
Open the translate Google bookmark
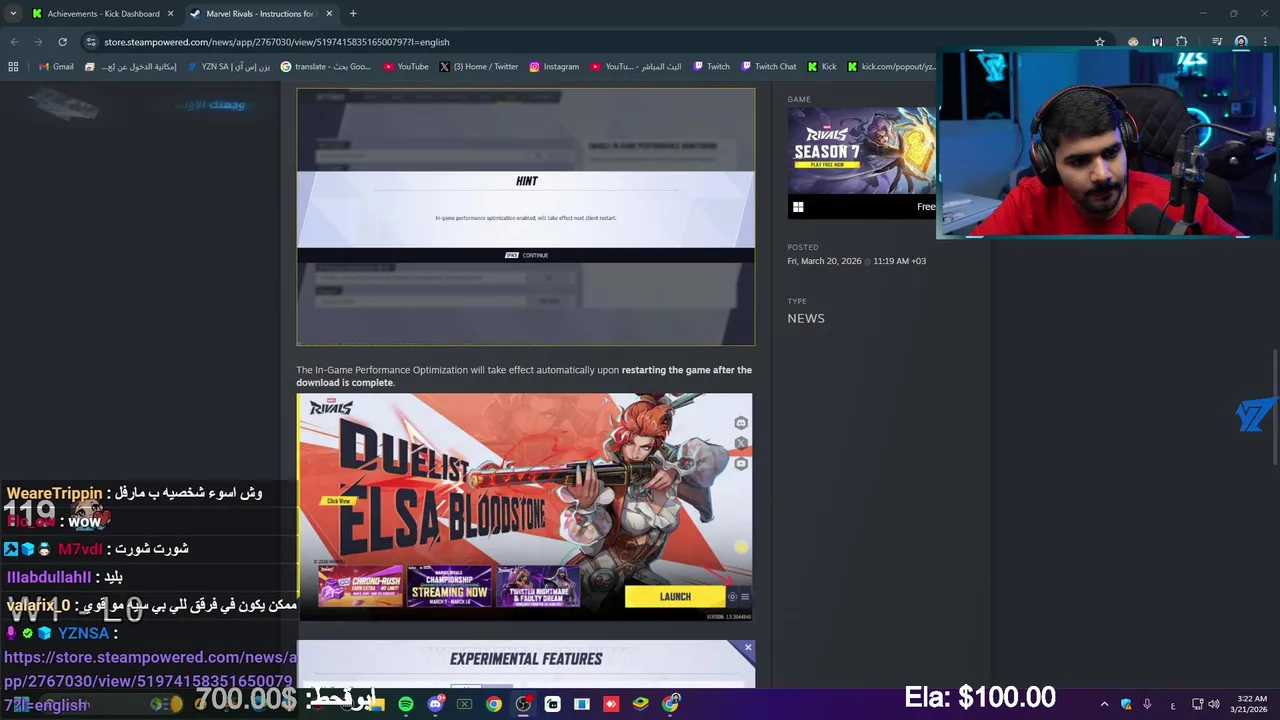click(x=326, y=67)
